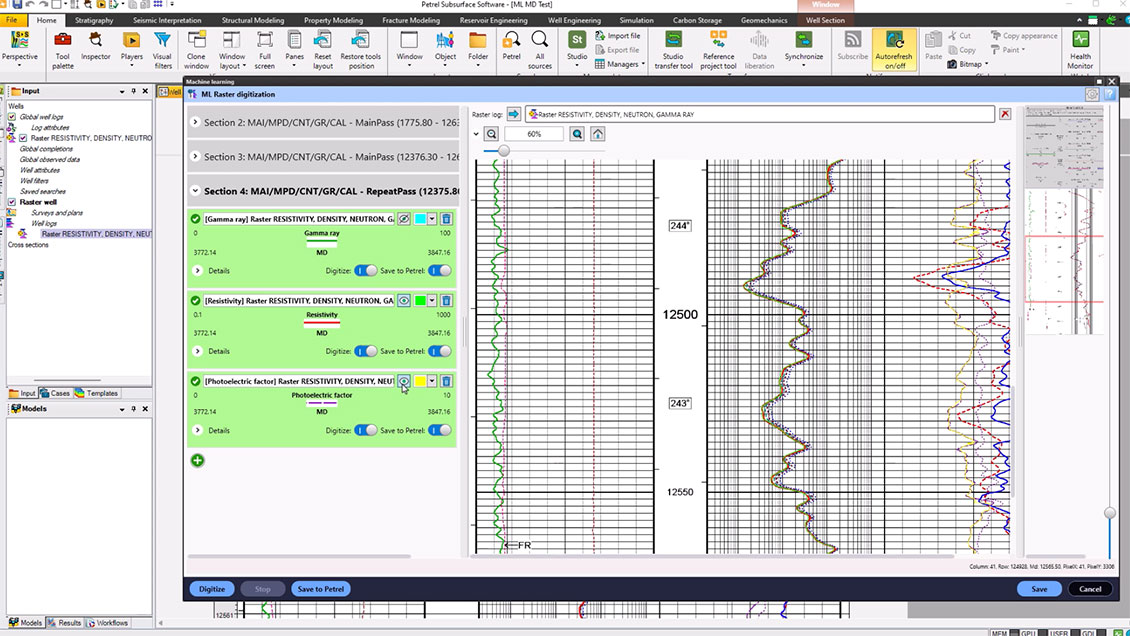1130x636 pixels.
Task: Toggle Autorefresh on/off button
Action: tap(894, 49)
